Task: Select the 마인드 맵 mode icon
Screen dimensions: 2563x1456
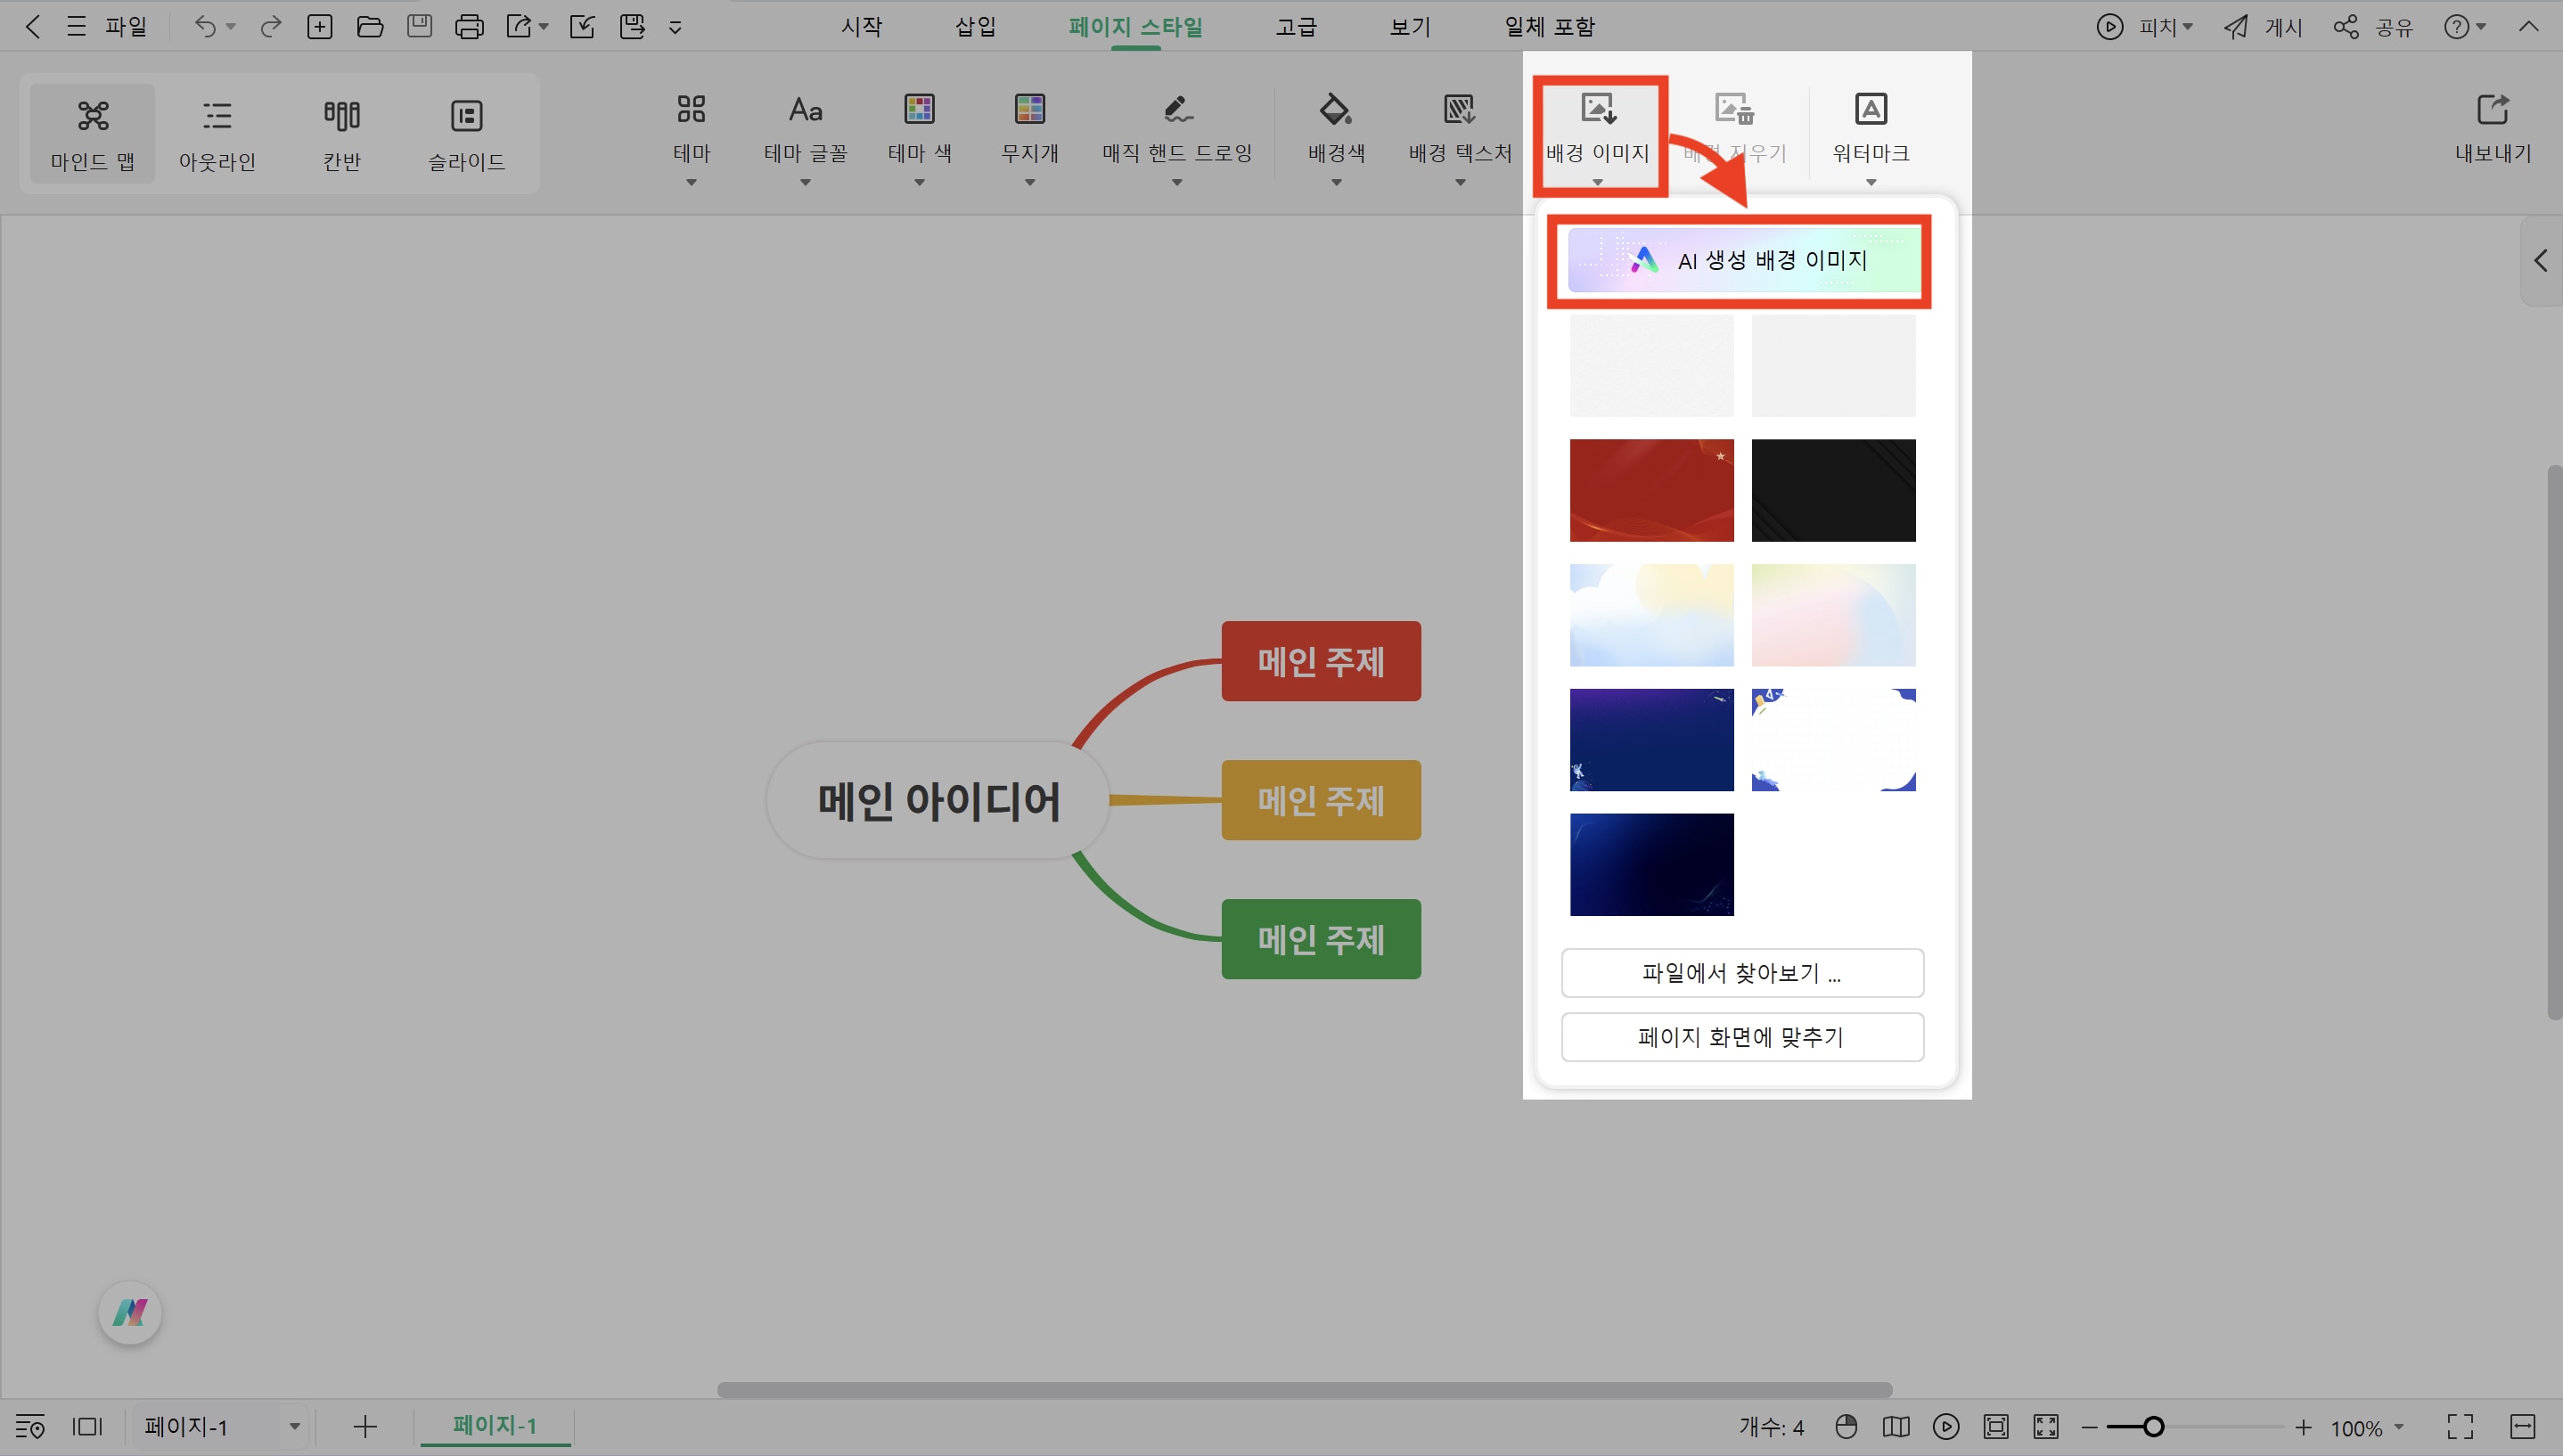Action: click(x=93, y=132)
